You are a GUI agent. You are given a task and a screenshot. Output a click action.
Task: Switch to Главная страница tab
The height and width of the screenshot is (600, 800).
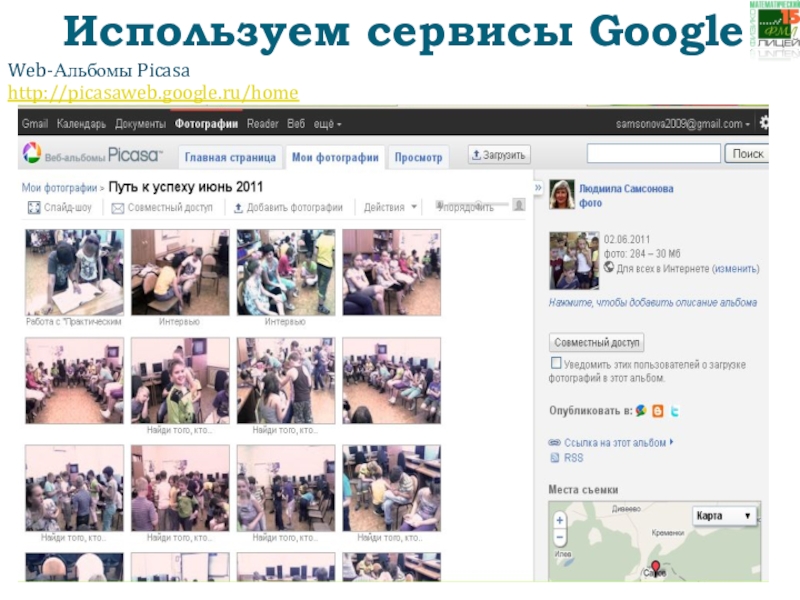[x=230, y=157]
